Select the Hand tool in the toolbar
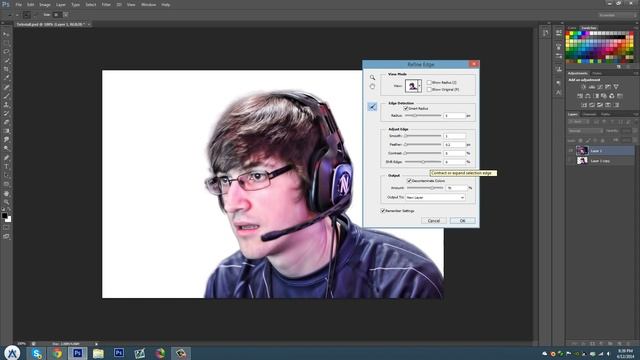 pyautogui.click(x=6, y=193)
